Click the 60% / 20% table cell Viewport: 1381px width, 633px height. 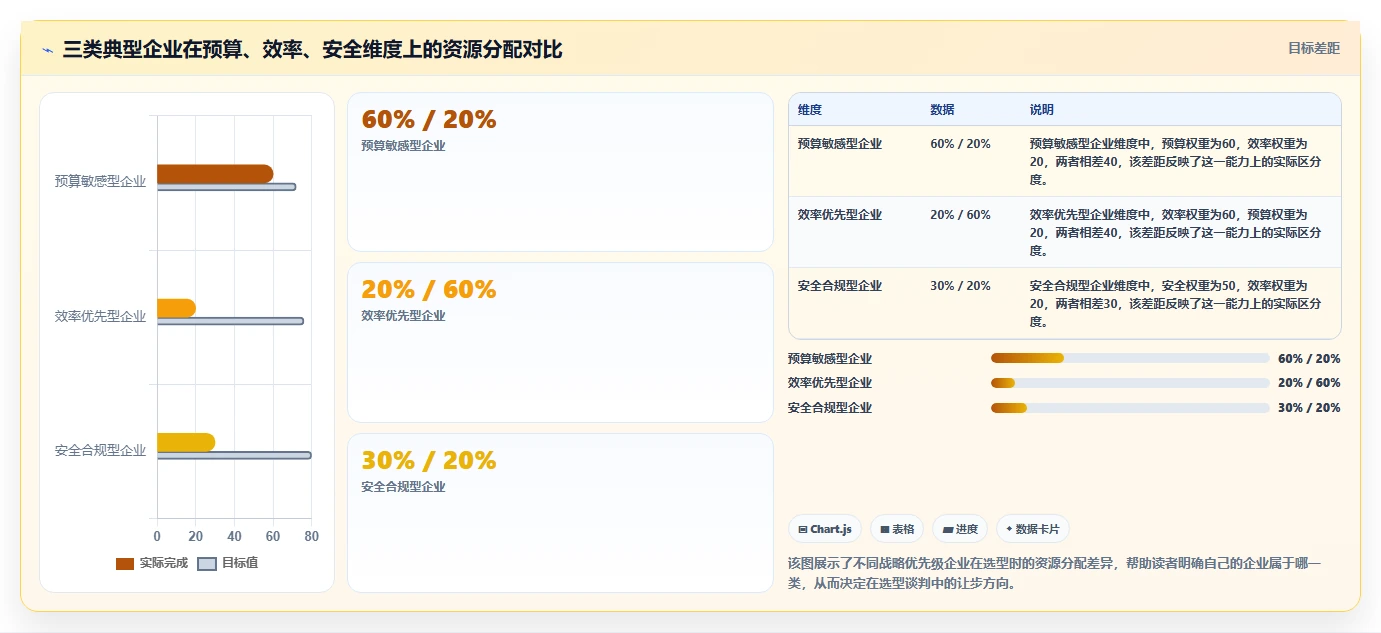[x=960, y=144]
